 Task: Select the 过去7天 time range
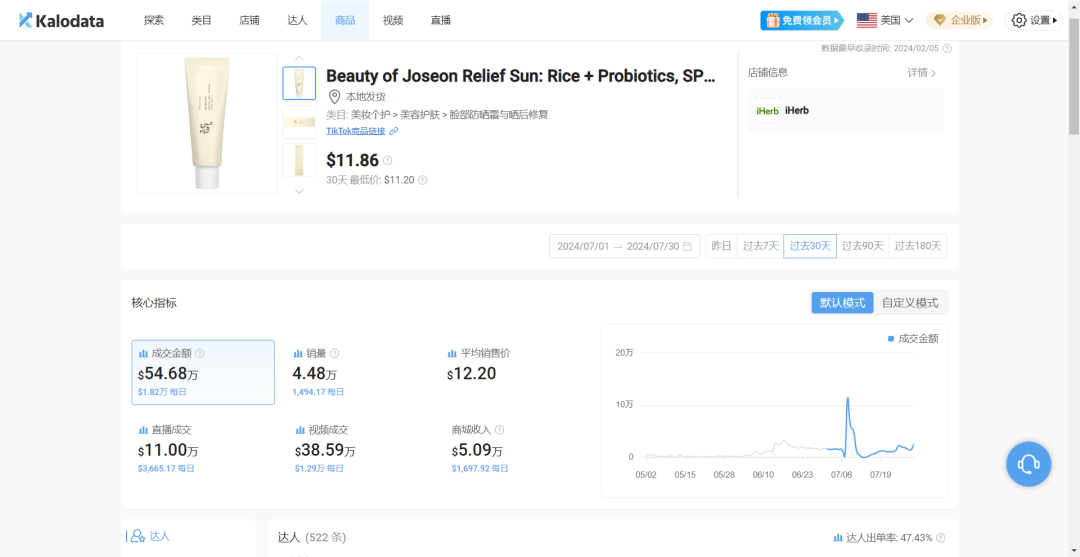point(760,246)
